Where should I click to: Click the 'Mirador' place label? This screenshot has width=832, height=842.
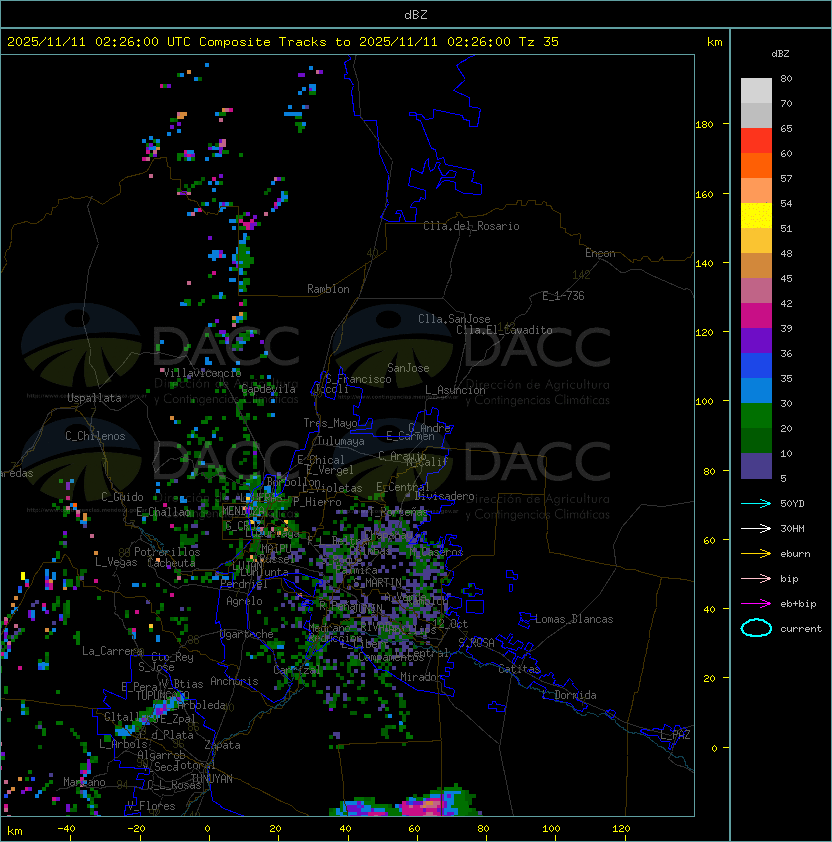421,677
